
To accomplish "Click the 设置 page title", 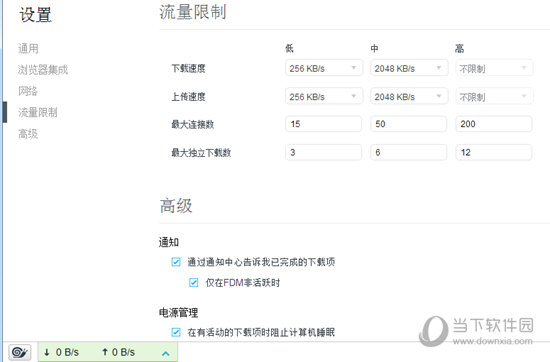I will click(x=35, y=15).
